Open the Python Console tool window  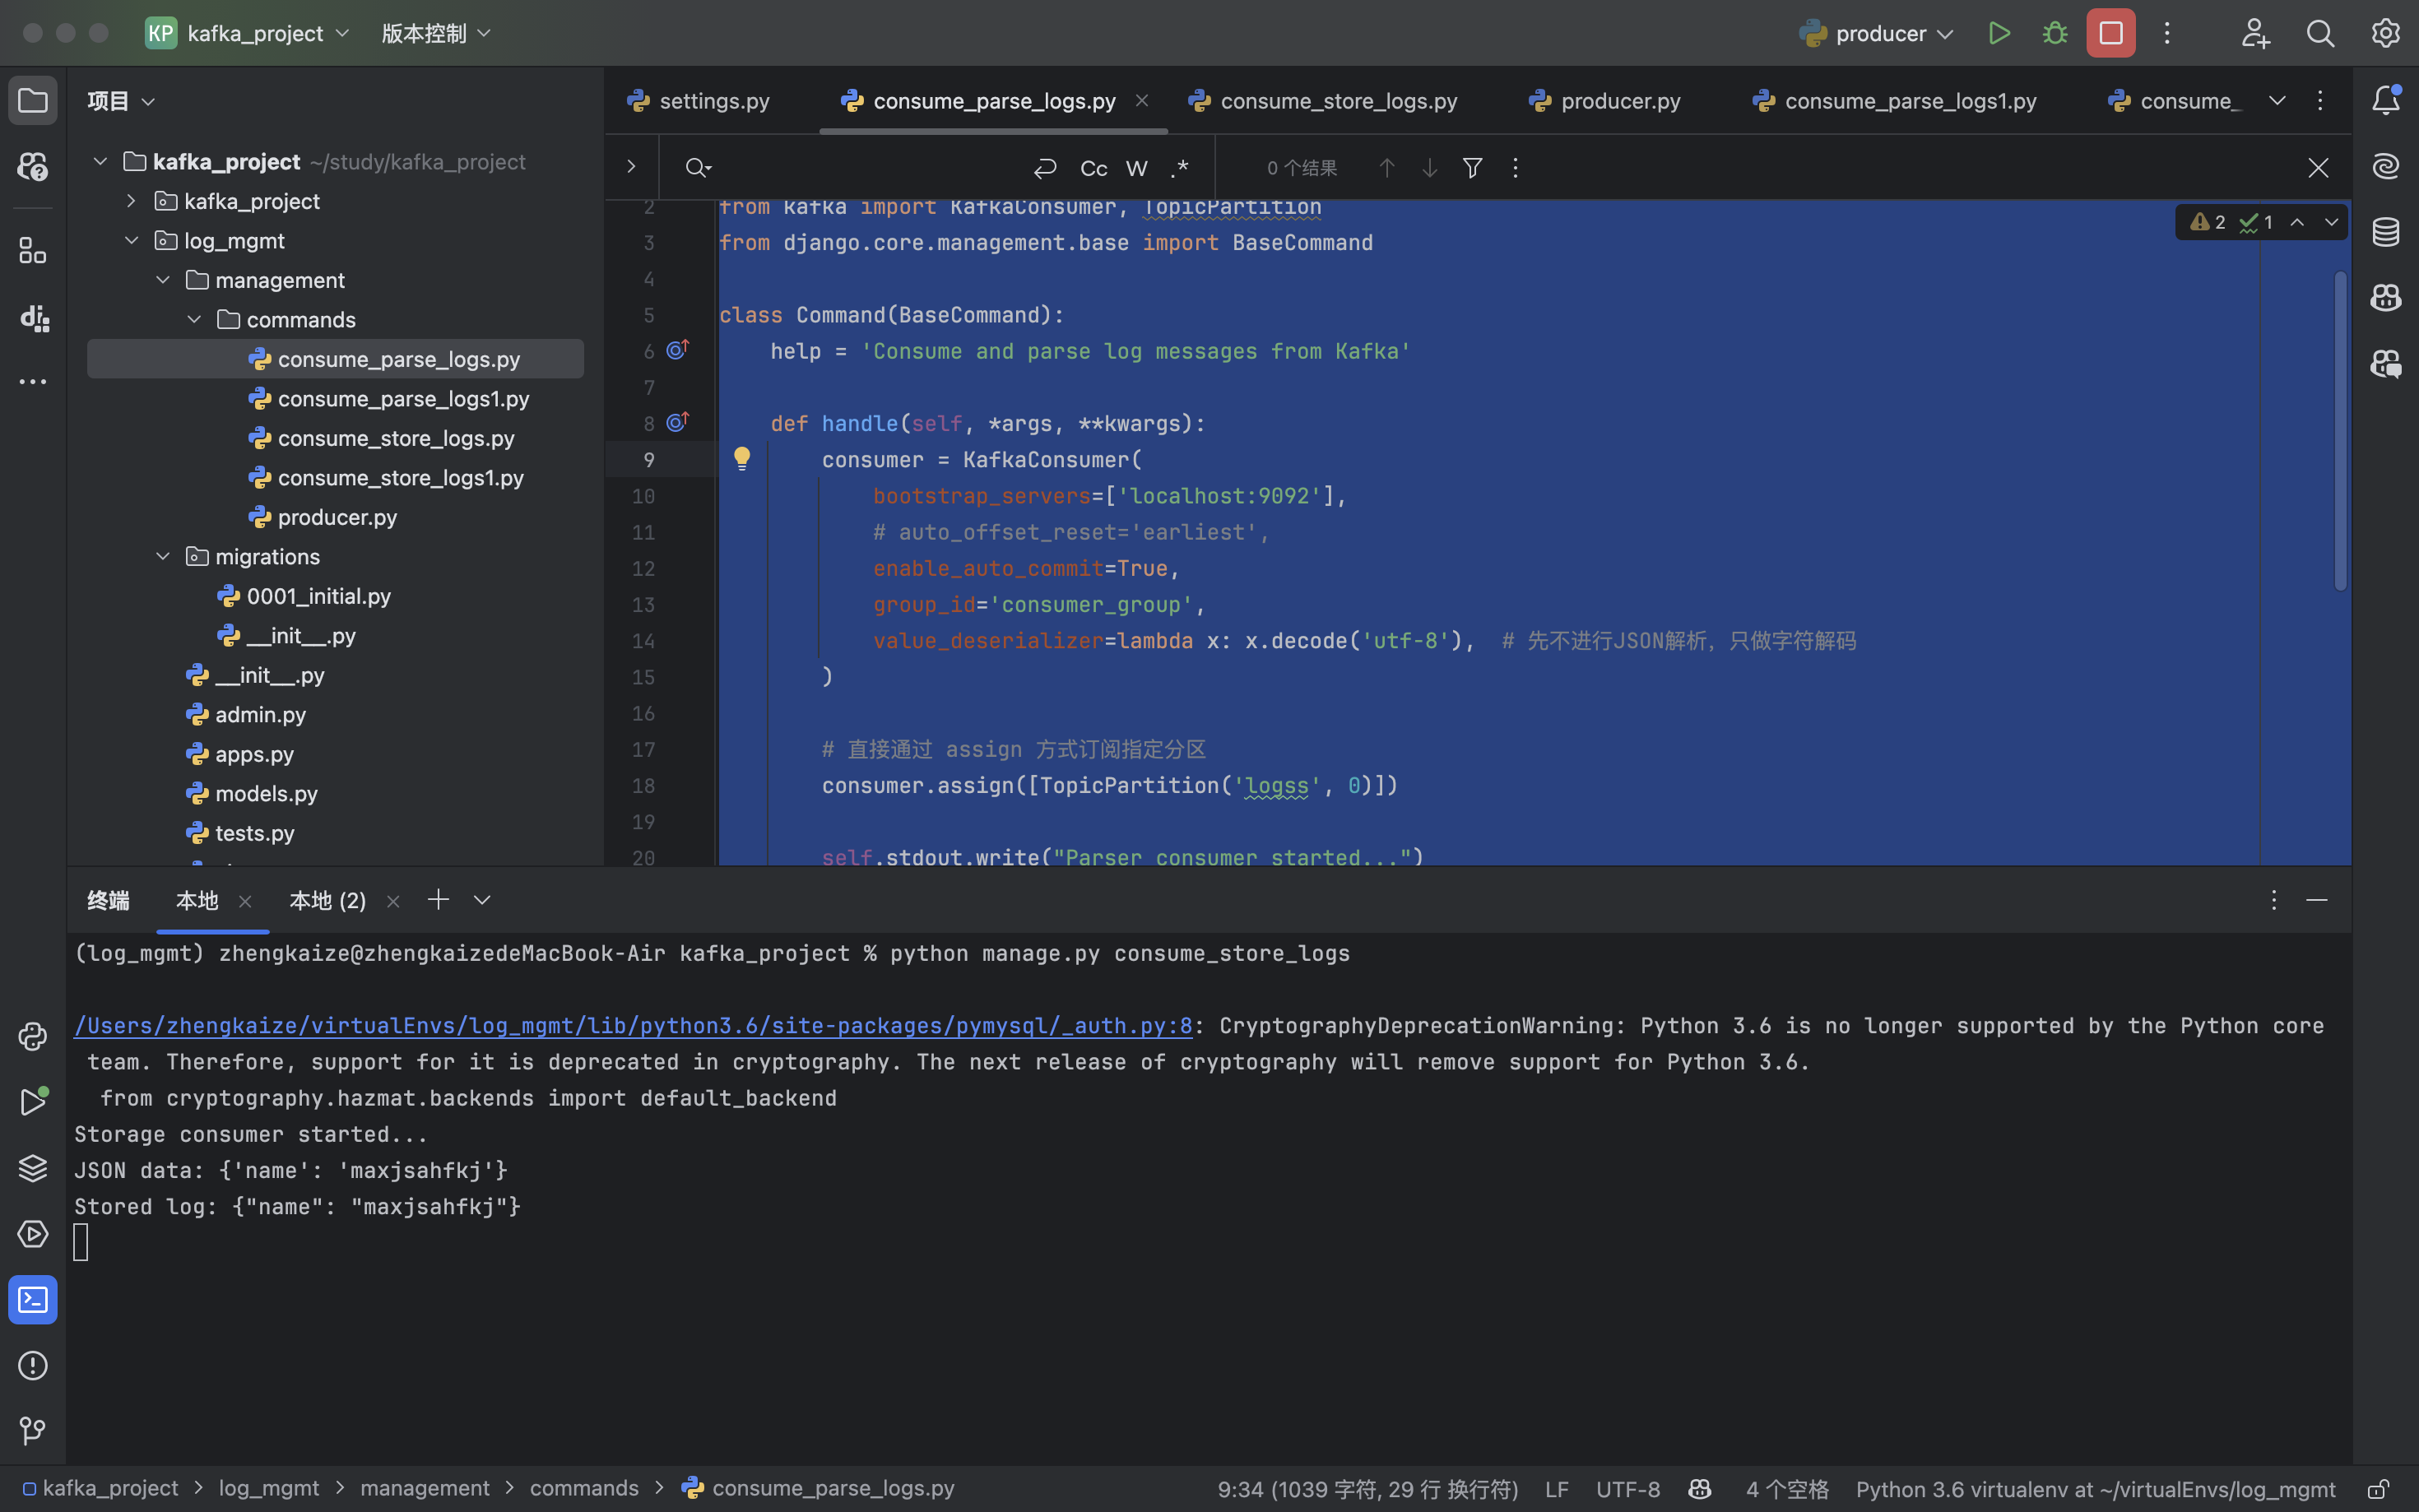tap(32, 1037)
